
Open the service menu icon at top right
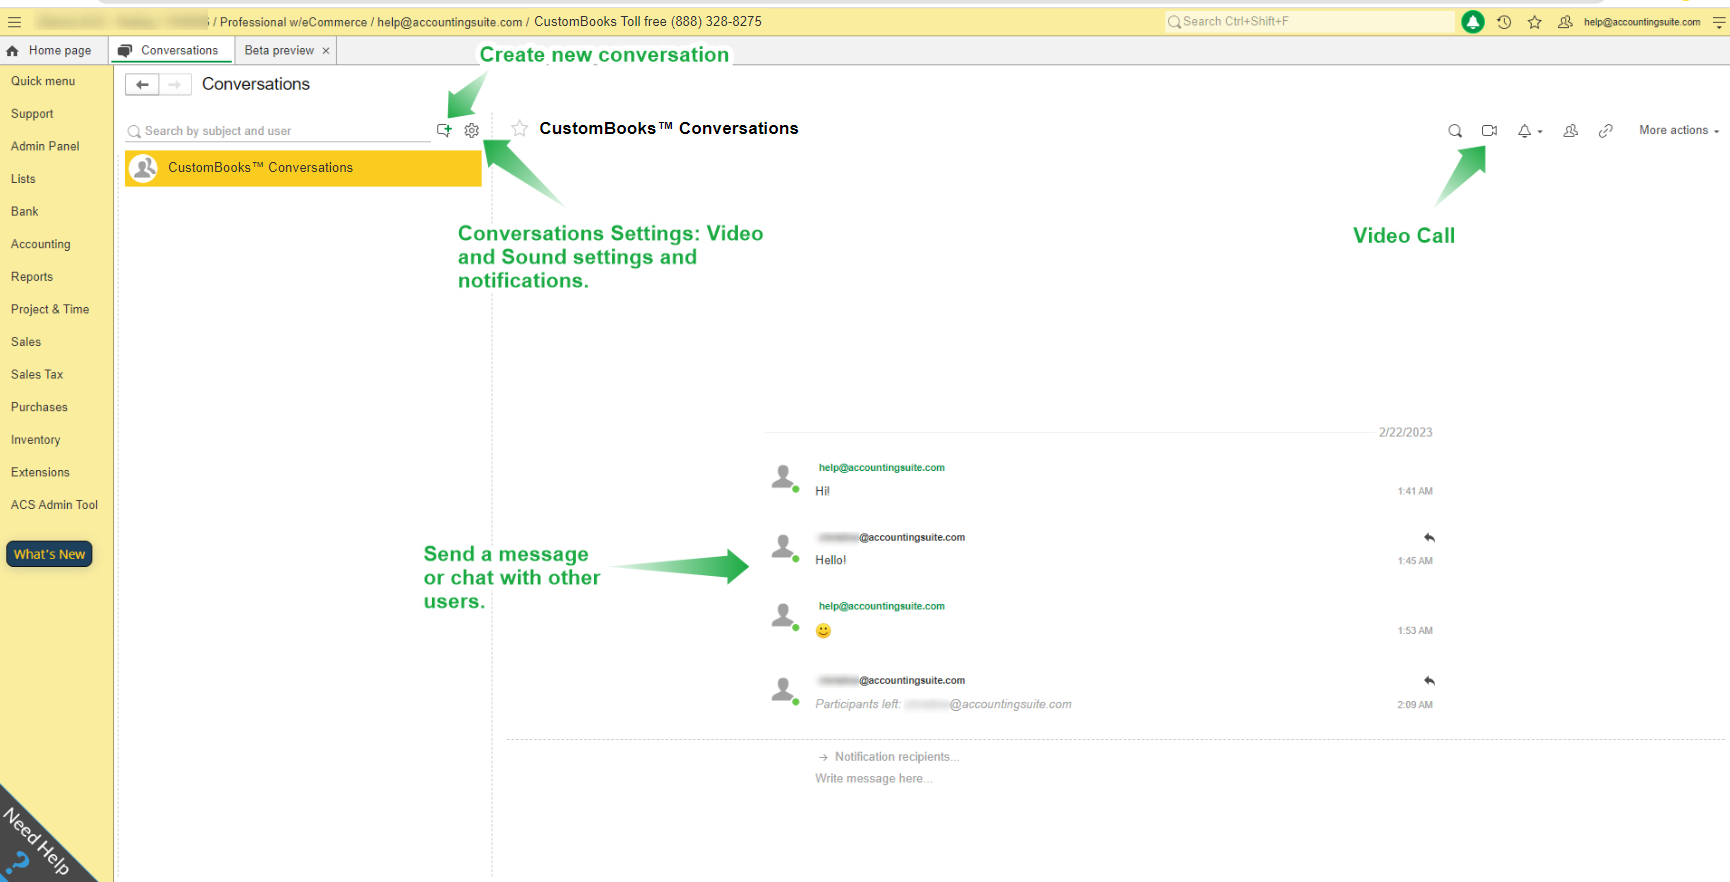pos(1719,22)
